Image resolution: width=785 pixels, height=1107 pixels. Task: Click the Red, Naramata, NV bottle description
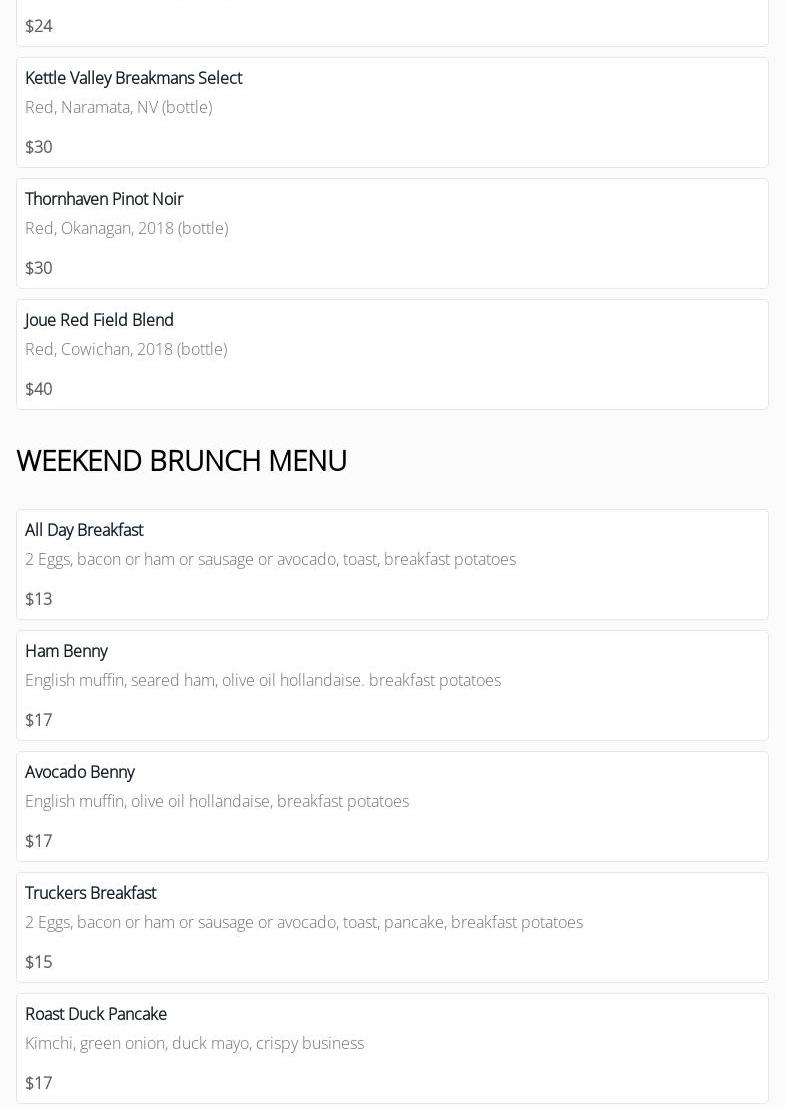118,107
